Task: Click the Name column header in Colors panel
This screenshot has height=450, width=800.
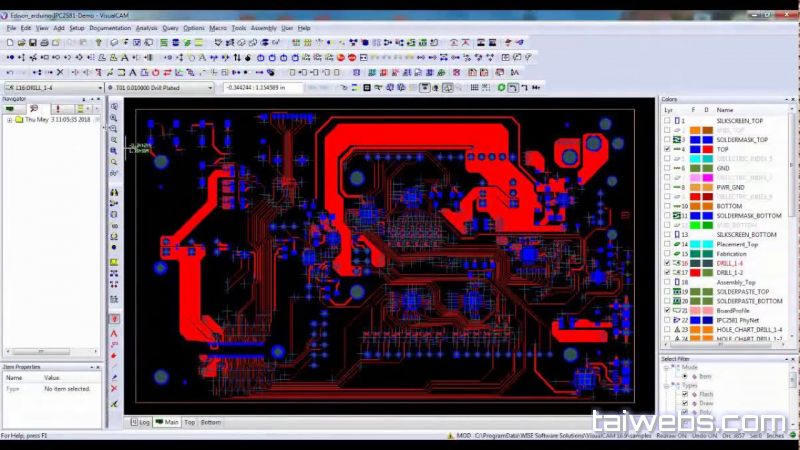Action: pyautogui.click(x=725, y=110)
